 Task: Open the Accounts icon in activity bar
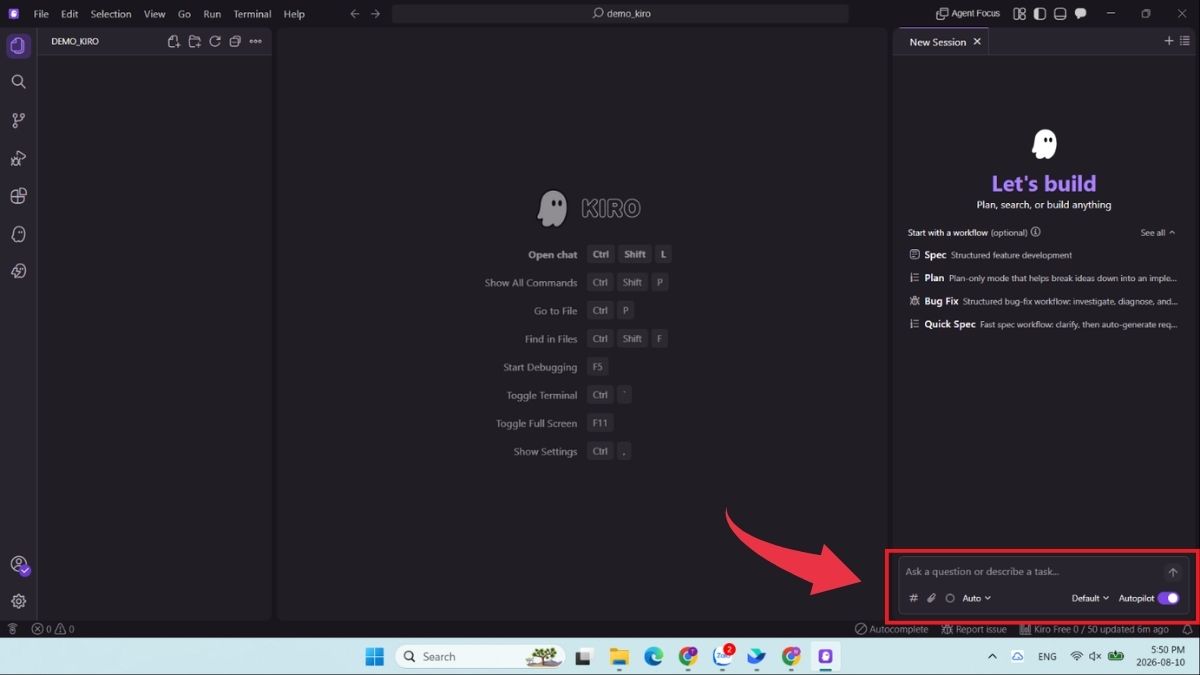click(x=18, y=565)
